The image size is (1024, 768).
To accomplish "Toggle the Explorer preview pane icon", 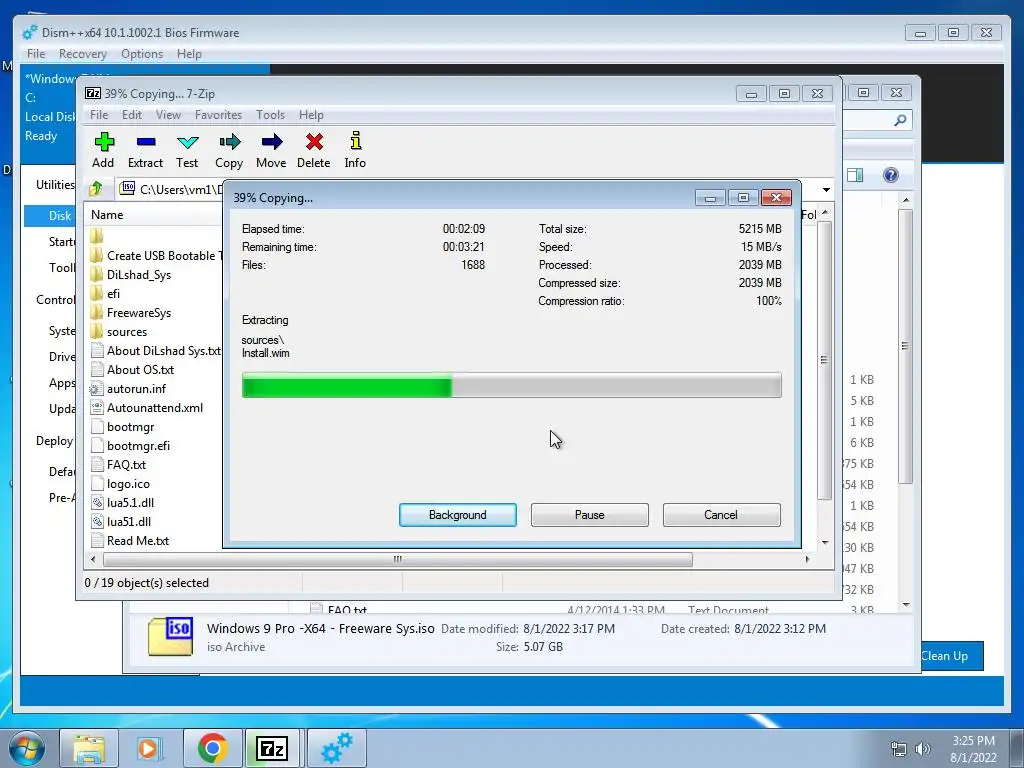I will point(855,175).
